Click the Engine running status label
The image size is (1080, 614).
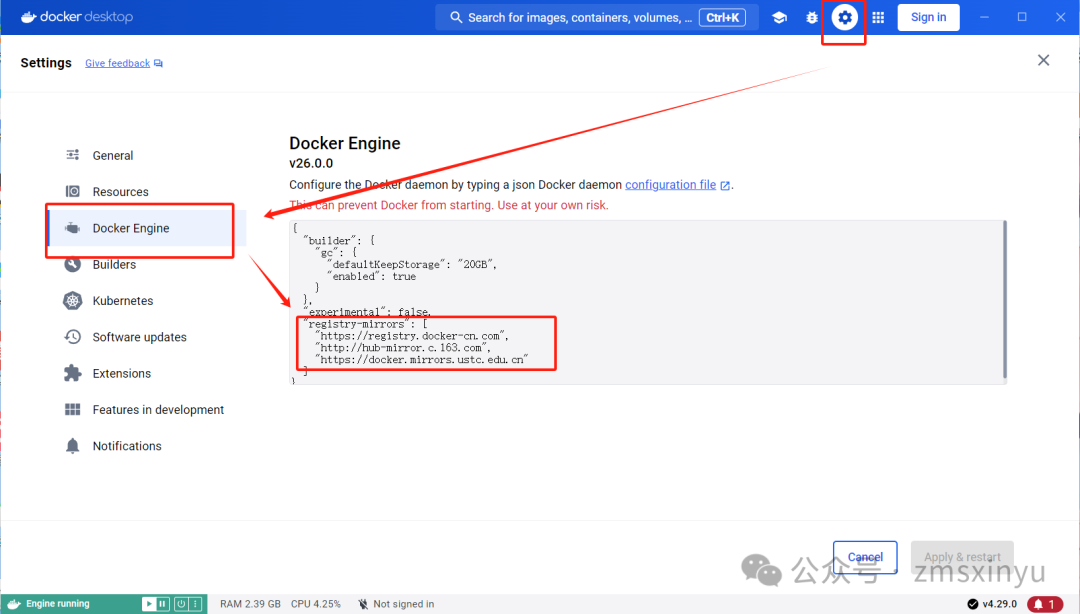click(58, 604)
